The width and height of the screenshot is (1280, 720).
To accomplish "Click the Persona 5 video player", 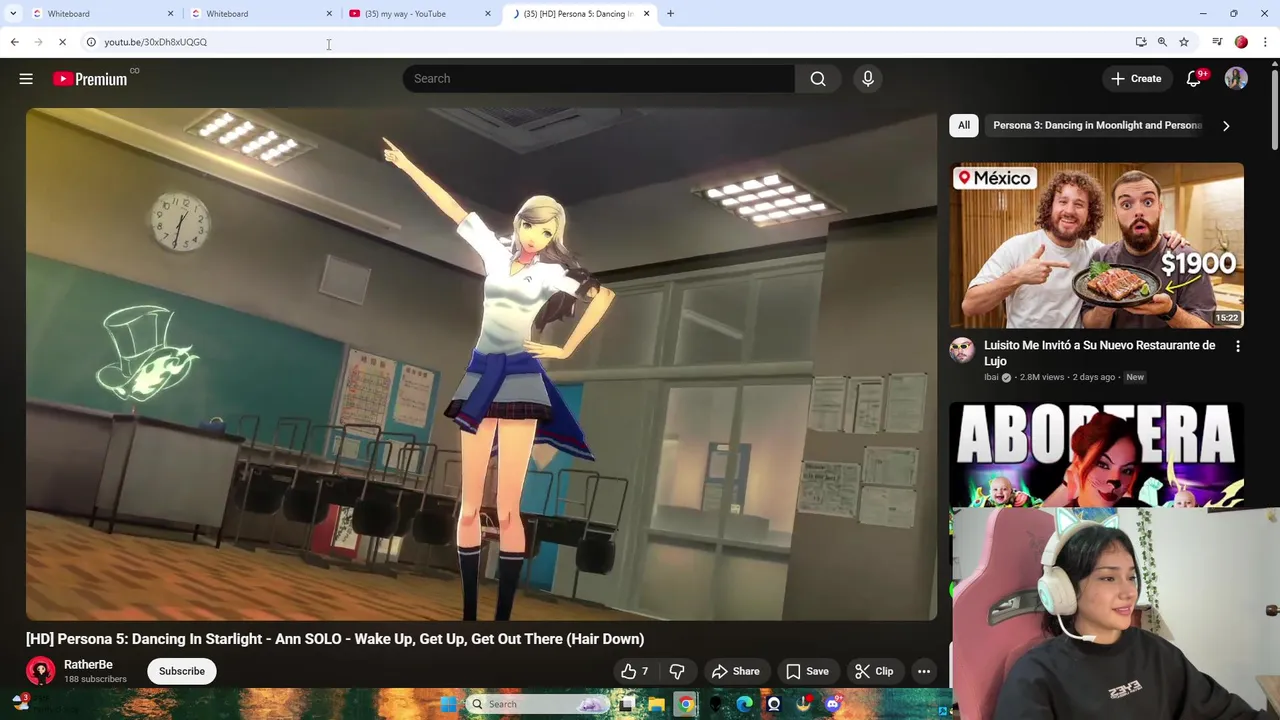I will pyautogui.click(x=481, y=364).
